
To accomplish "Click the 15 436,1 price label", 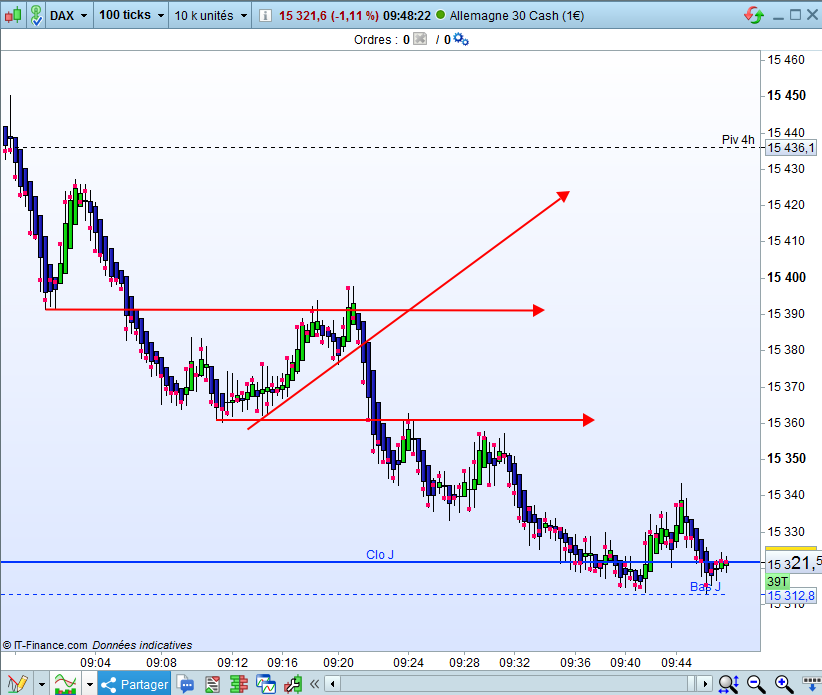I will point(791,148).
